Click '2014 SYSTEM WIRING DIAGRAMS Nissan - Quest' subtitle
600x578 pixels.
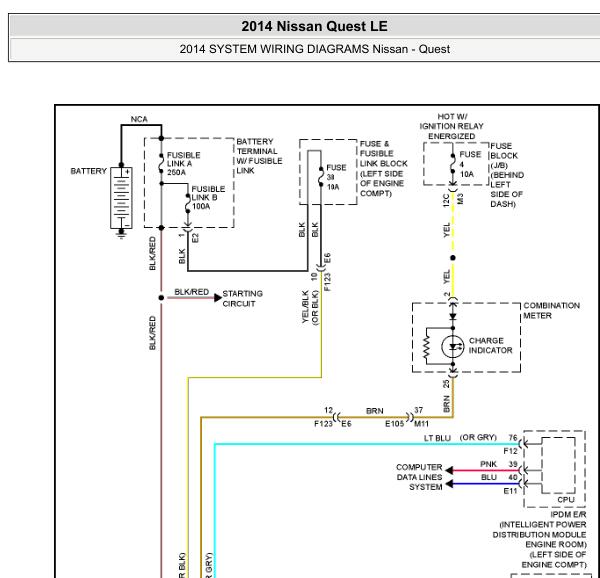point(315,49)
